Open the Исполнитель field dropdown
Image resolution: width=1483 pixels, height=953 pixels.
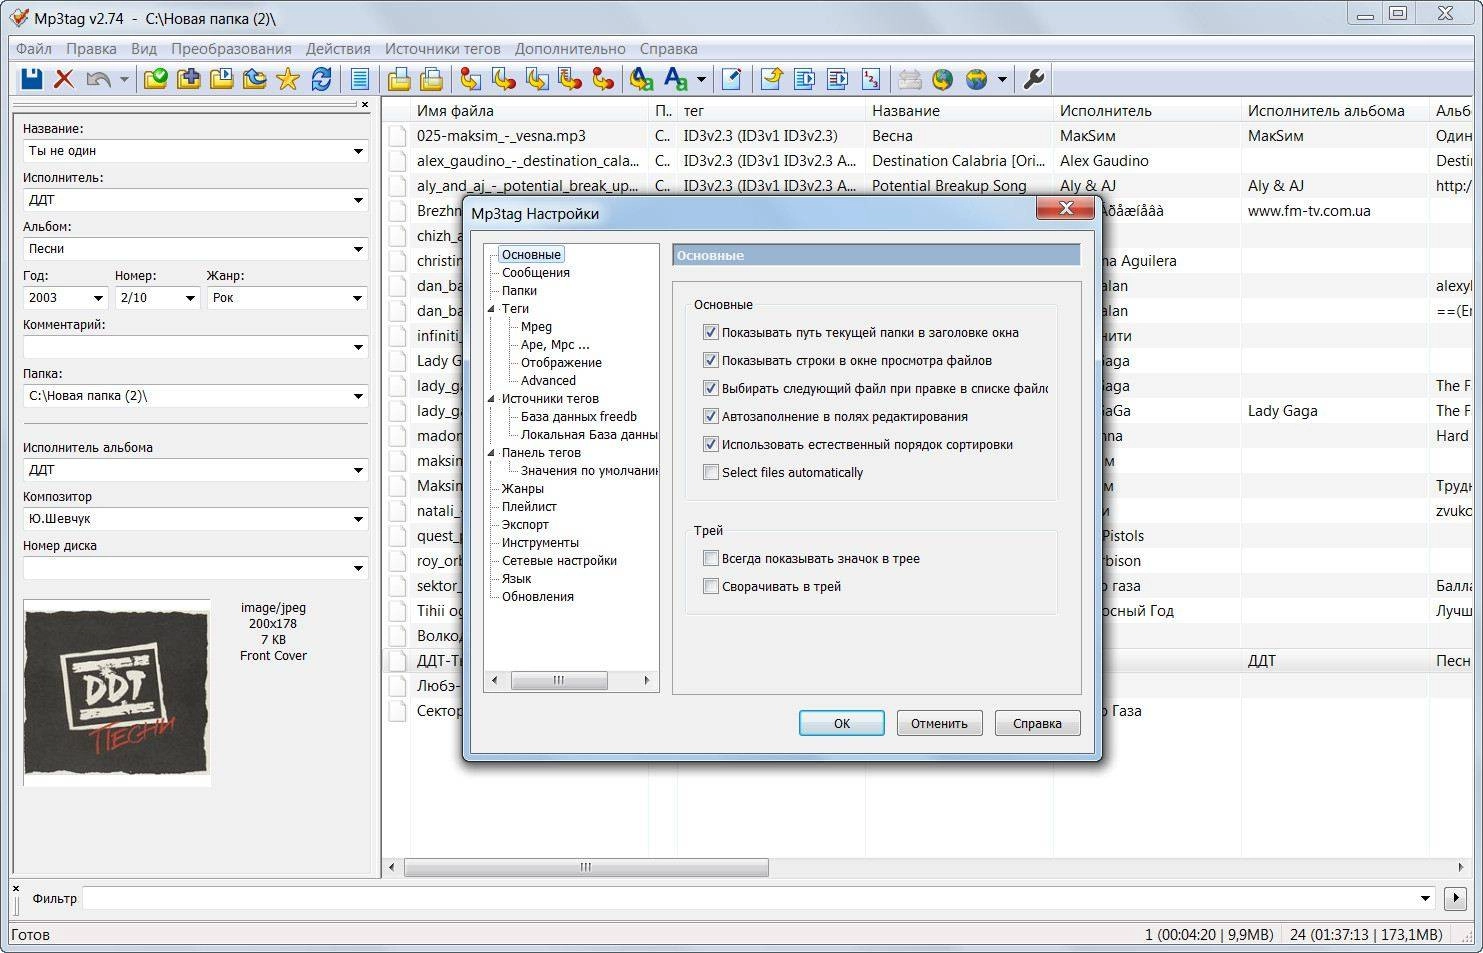pos(358,200)
